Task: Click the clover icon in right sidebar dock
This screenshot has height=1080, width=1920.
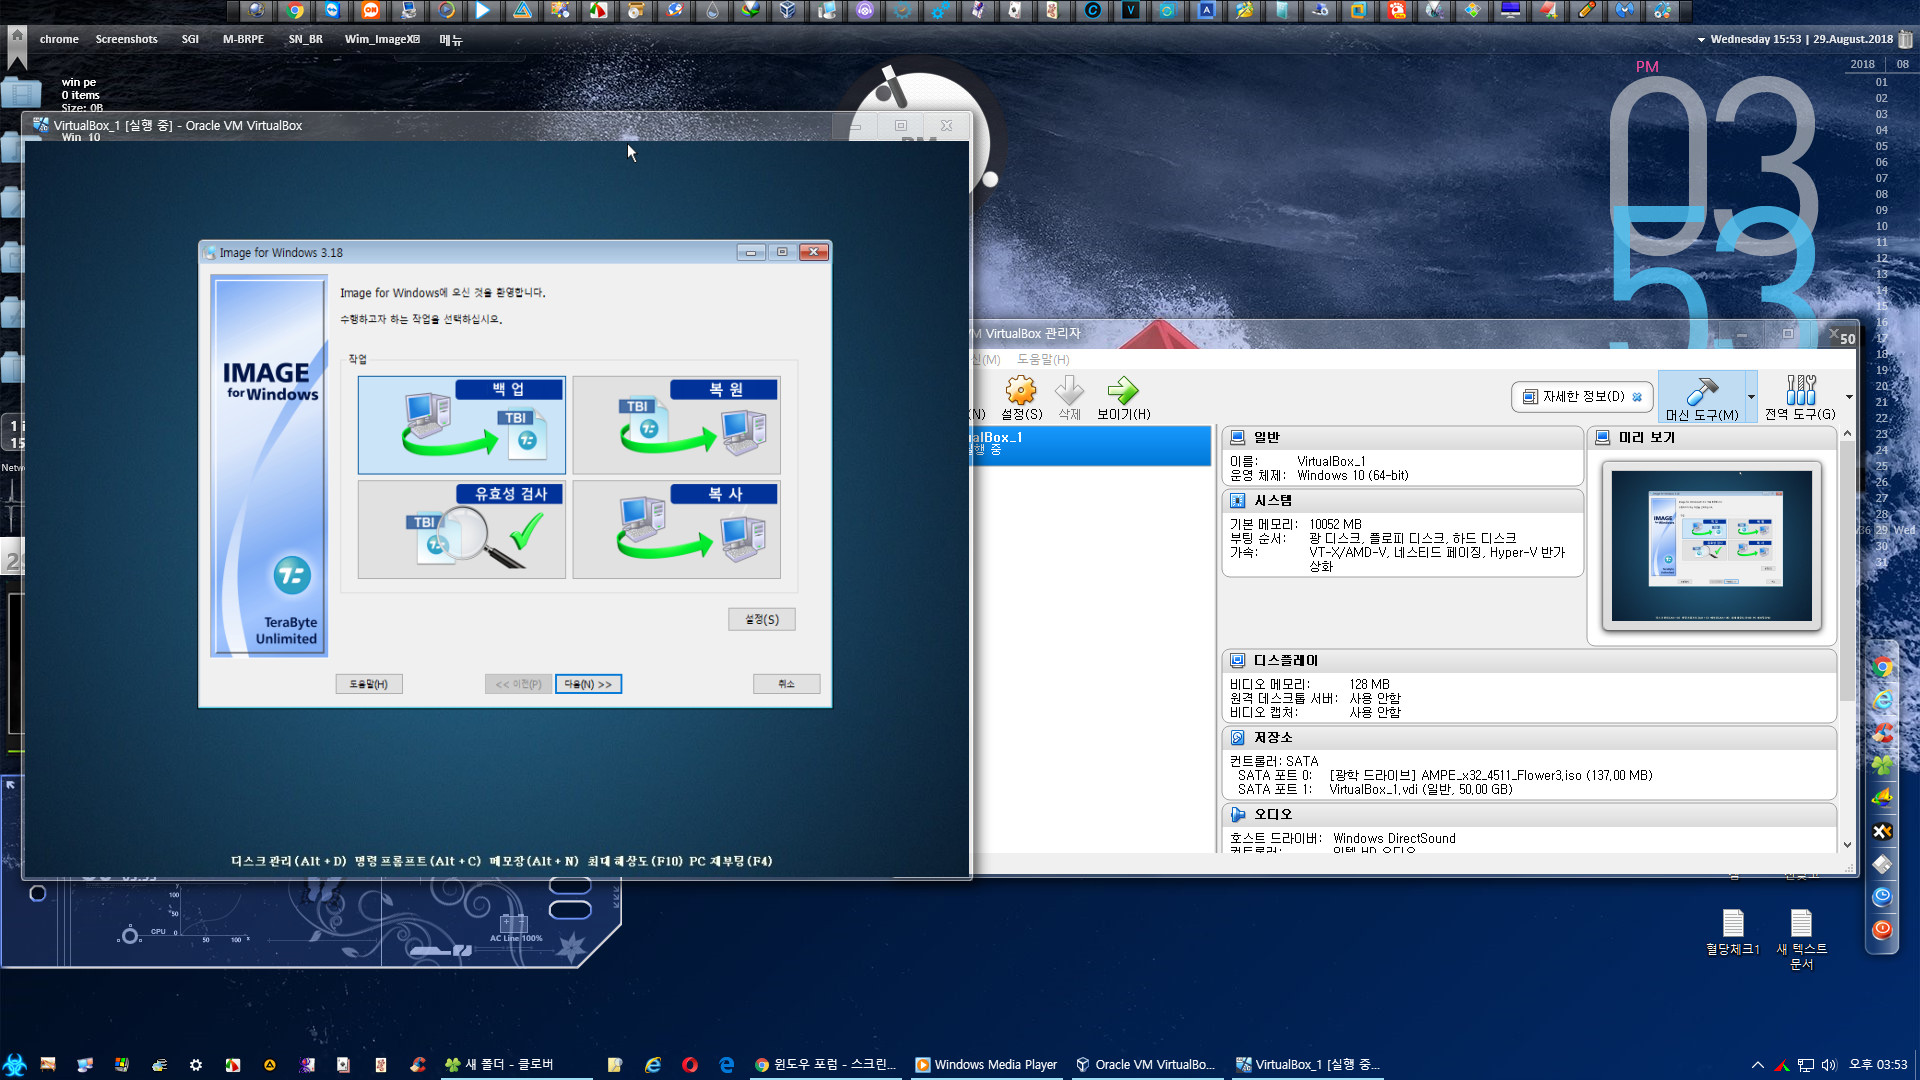Action: 1882,766
